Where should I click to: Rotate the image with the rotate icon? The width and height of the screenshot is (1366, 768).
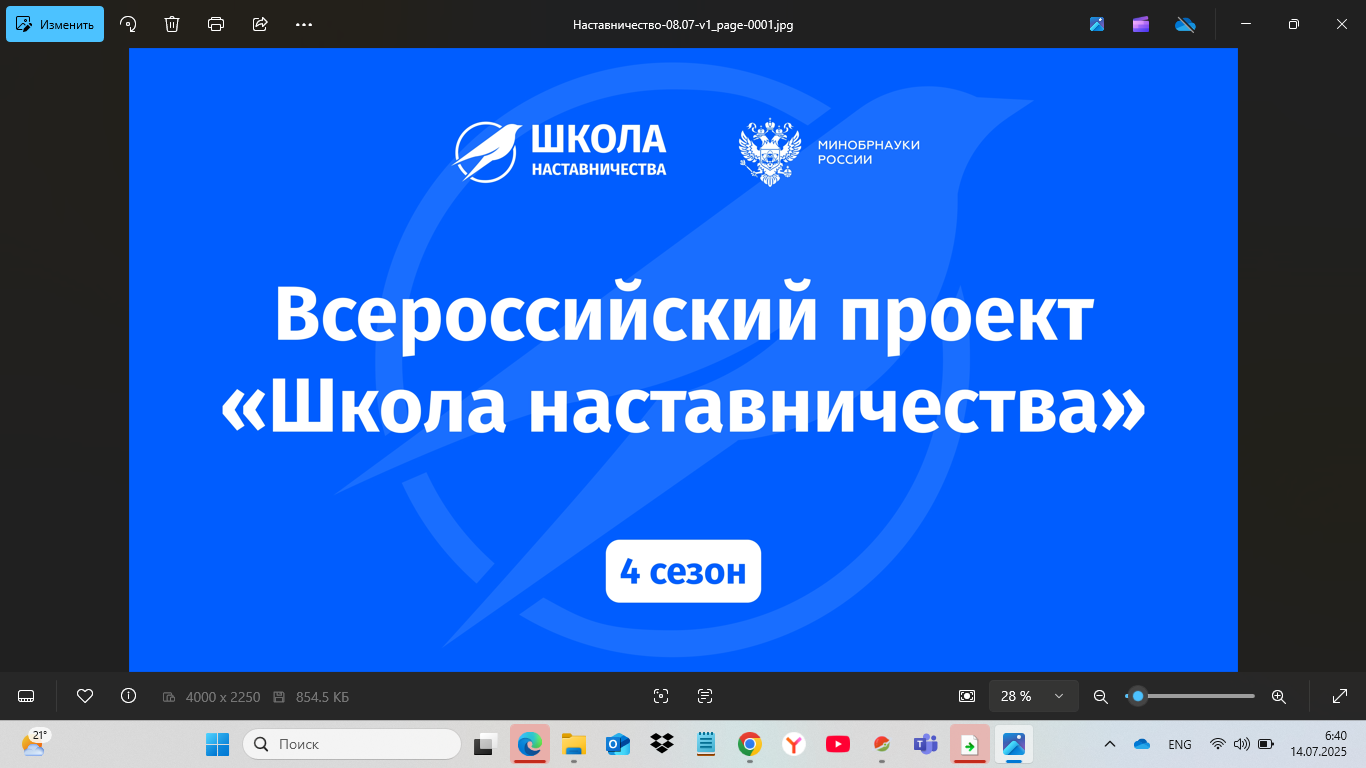click(128, 24)
